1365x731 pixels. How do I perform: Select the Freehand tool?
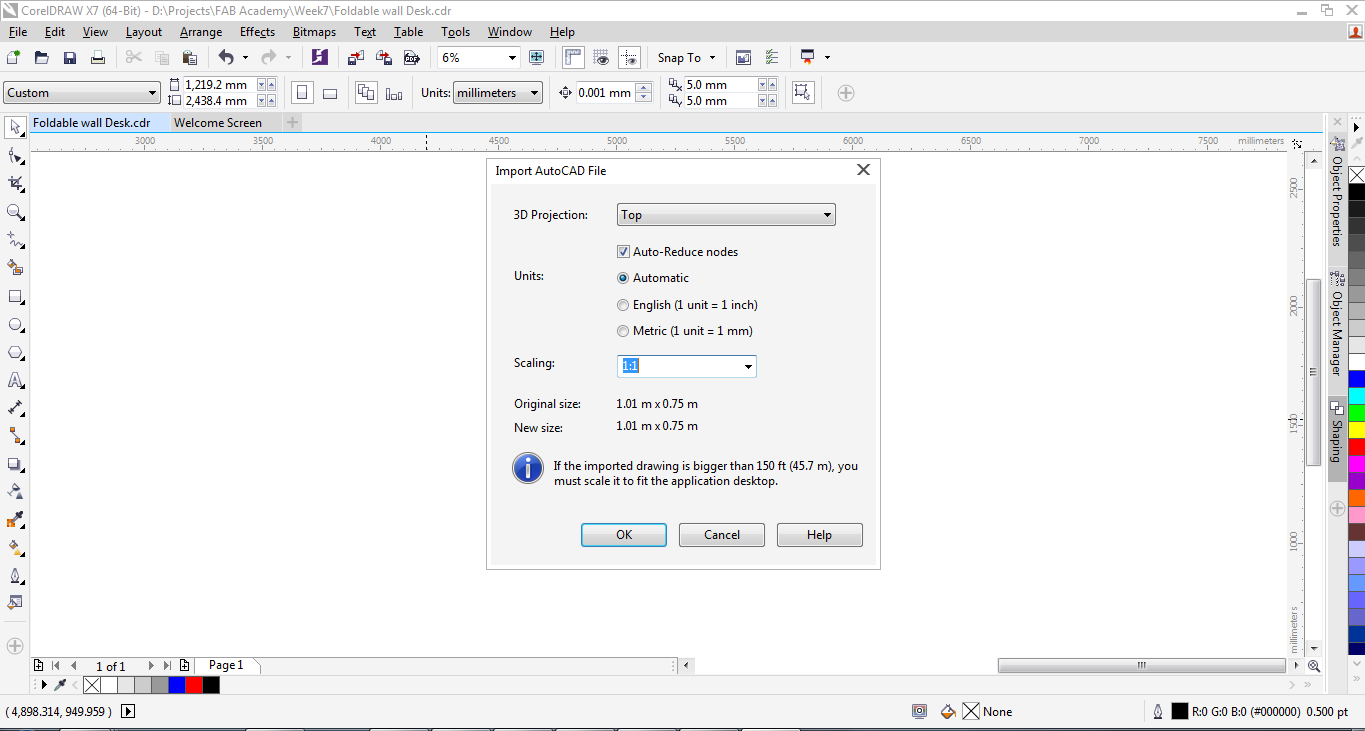(15, 240)
